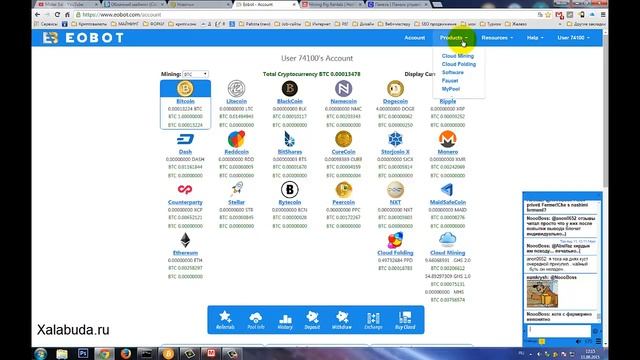Image resolution: width=640 pixels, height=360 pixels.
Task: Open Withdraw from the bottom toolbar
Action: point(342,320)
